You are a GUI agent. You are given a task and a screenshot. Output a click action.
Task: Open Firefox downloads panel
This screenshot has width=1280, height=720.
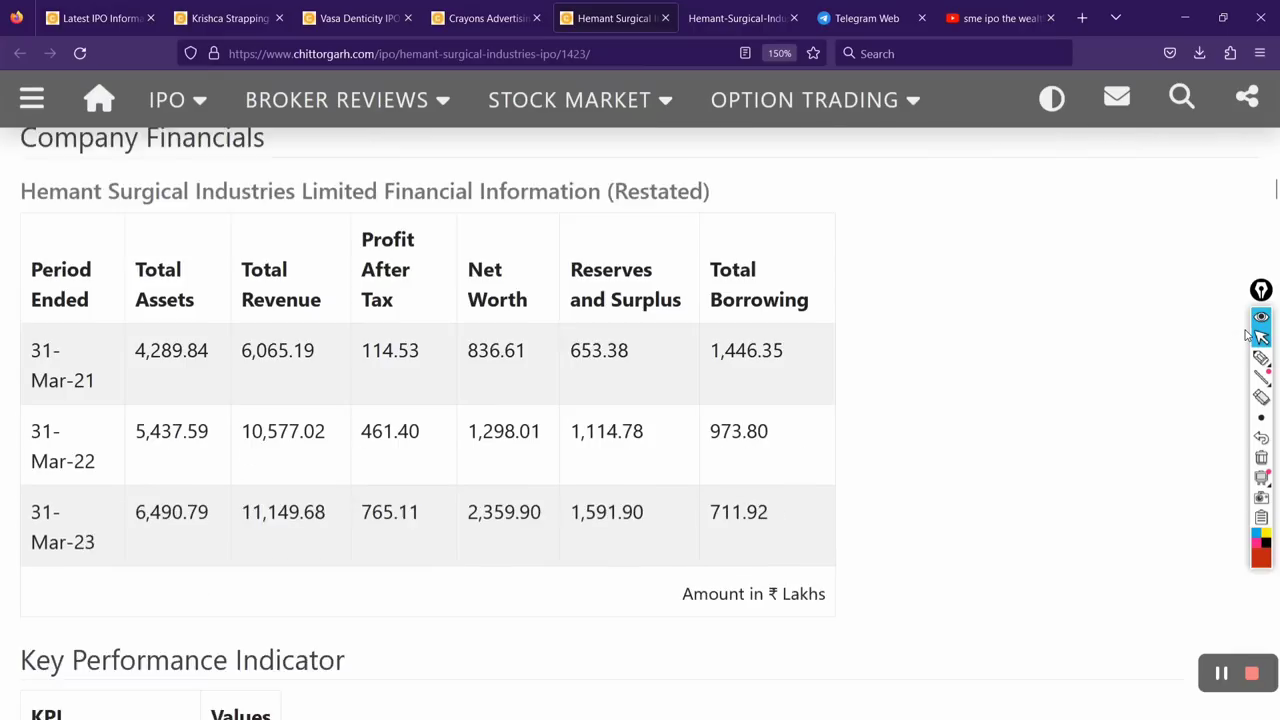tap(1200, 53)
